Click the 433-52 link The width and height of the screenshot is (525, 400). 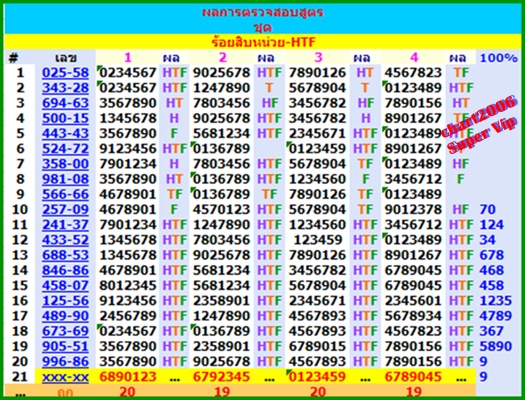click(x=65, y=240)
